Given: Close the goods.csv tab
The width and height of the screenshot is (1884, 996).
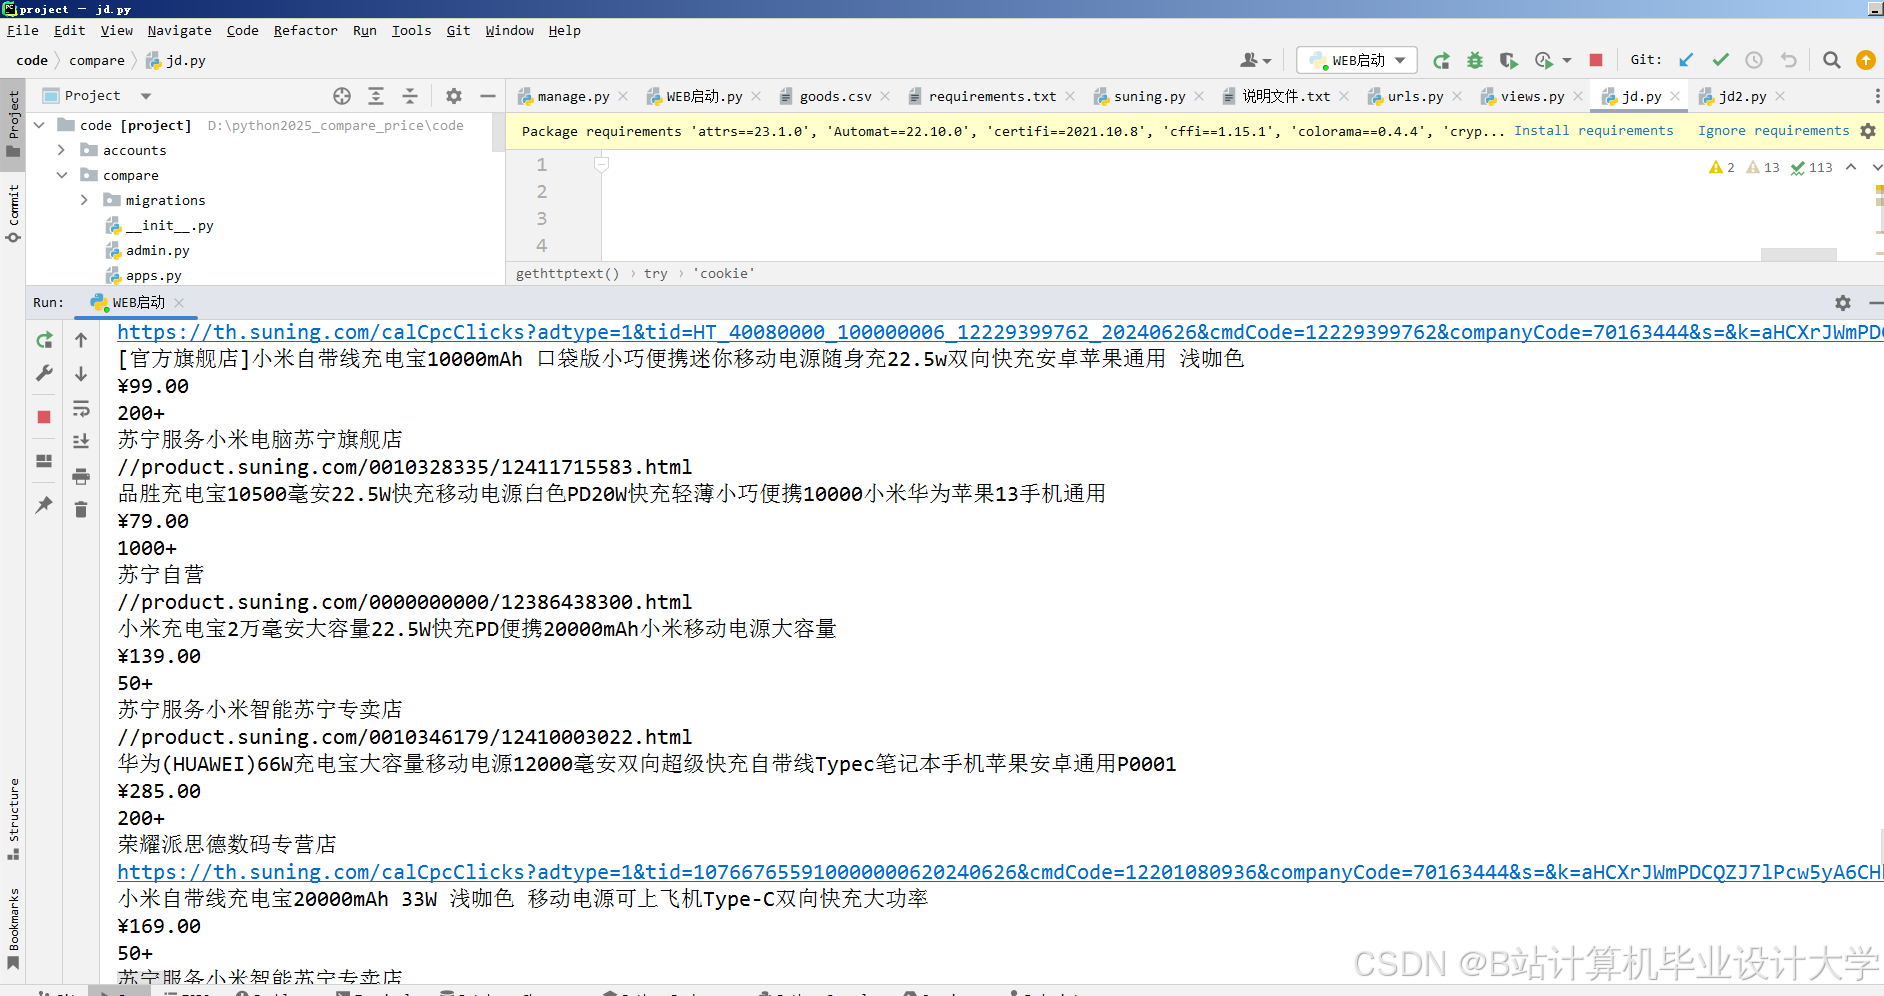Looking at the screenshot, I should click(x=885, y=96).
